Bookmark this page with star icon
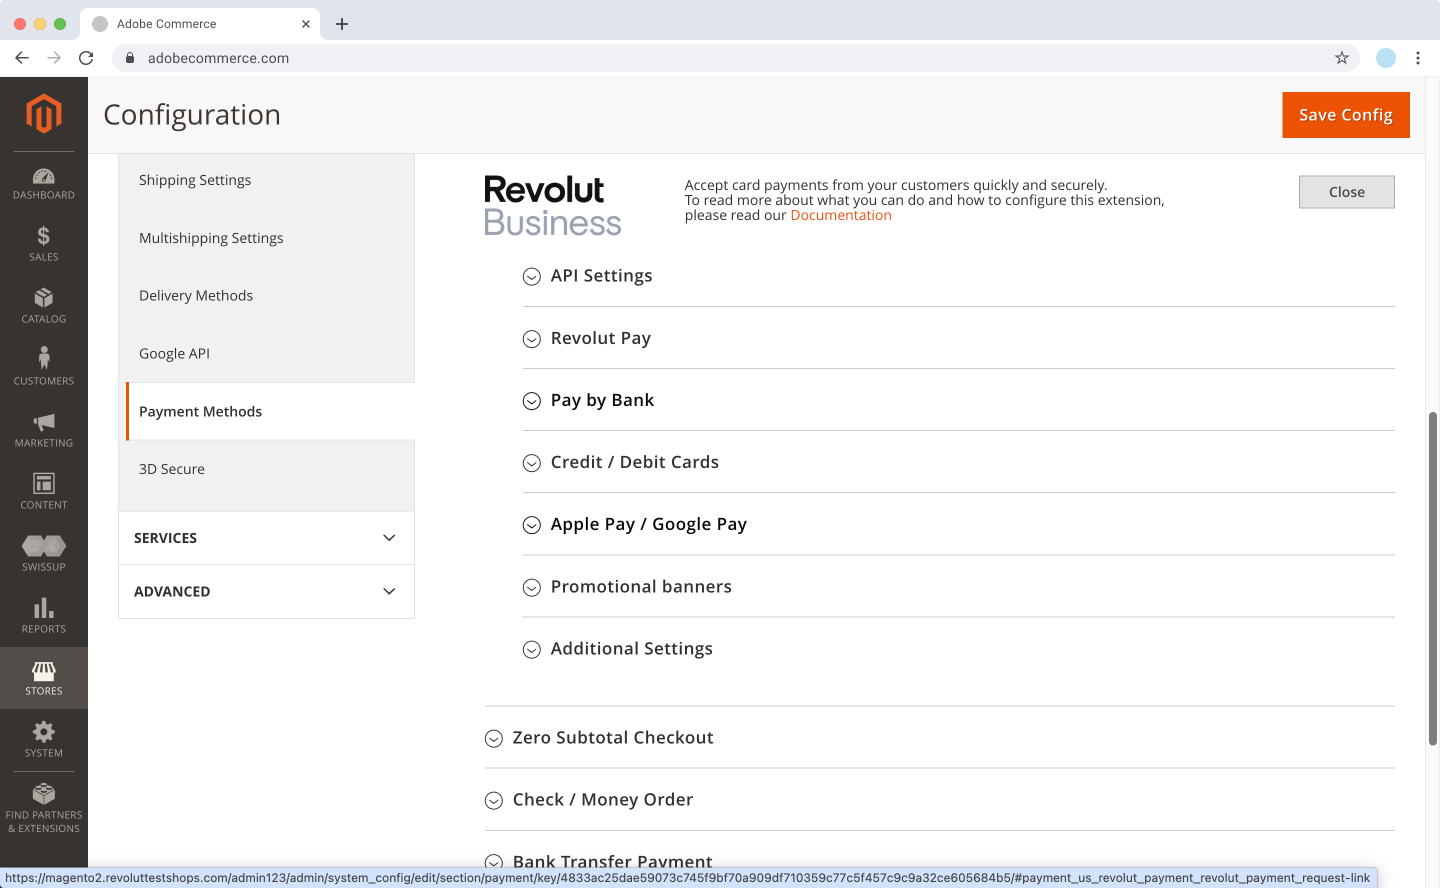Screen dimensions: 1440x889 [x=1342, y=58]
